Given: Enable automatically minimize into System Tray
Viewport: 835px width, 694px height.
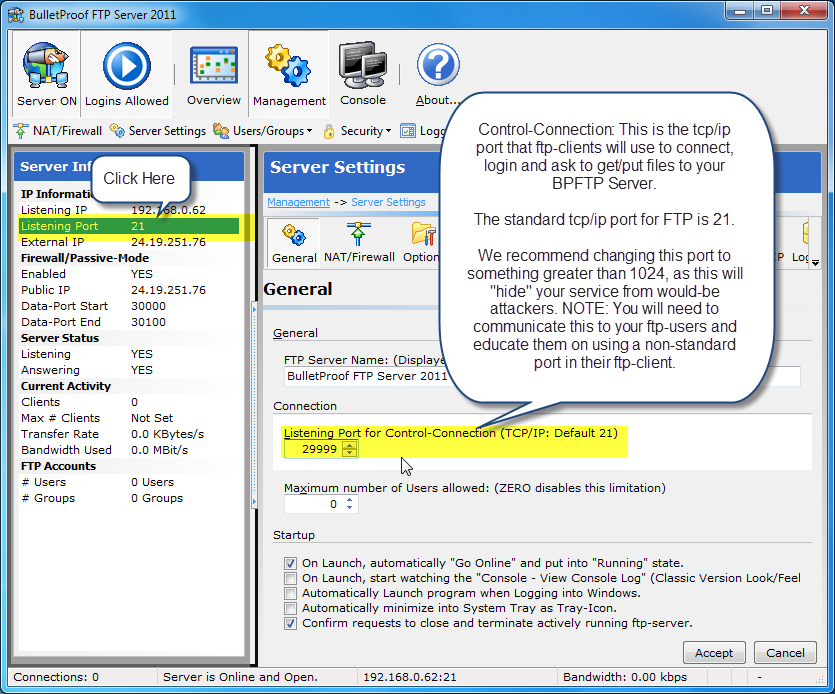Looking at the screenshot, I should [x=290, y=608].
